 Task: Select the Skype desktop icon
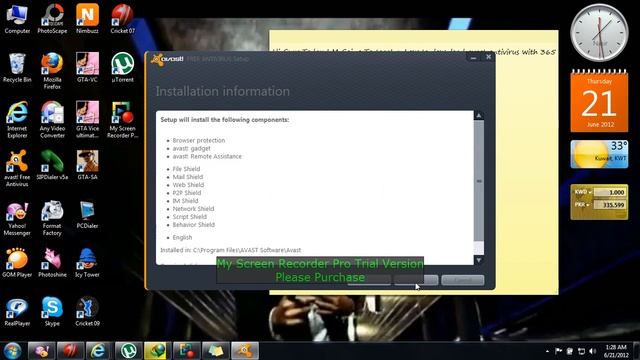tap(52, 311)
